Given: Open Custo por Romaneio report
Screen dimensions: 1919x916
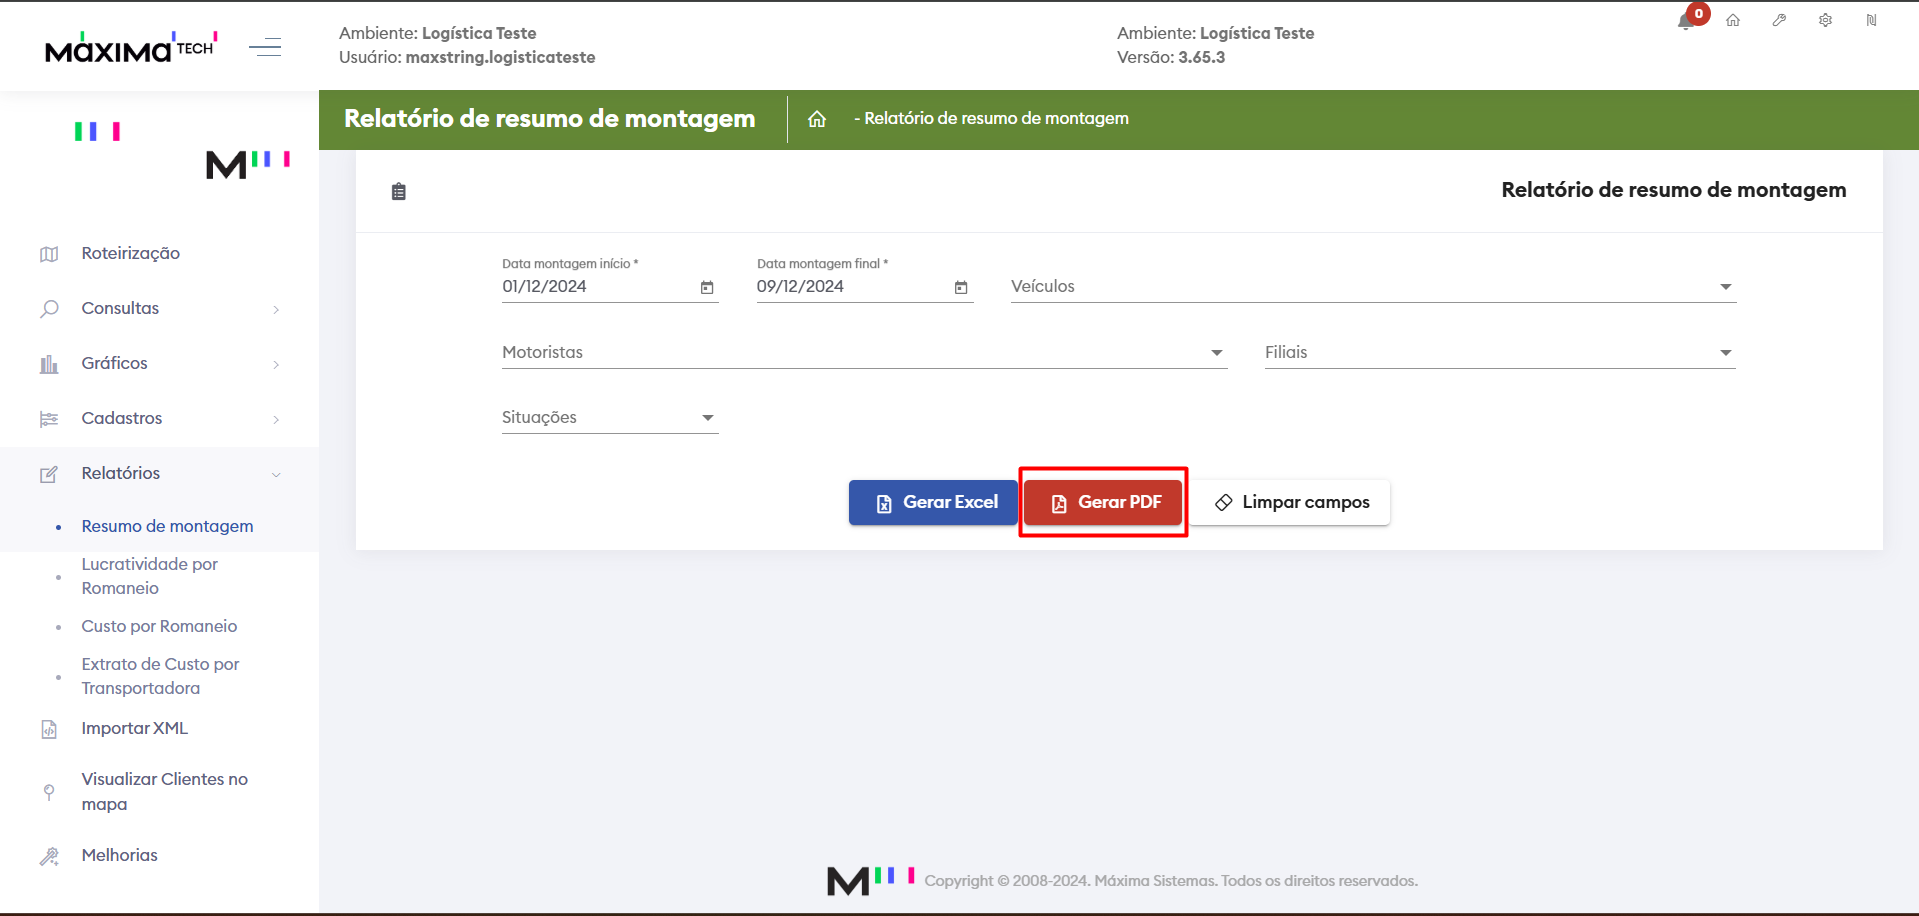Looking at the screenshot, I should tap(159, 626).
